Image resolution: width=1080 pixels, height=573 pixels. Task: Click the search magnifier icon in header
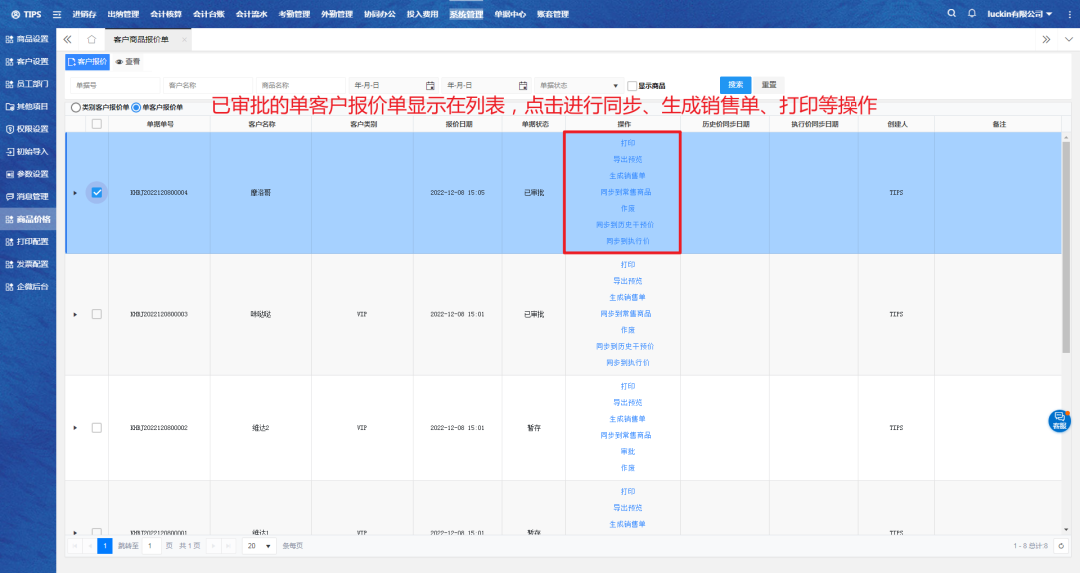pyautogui.click(x=951, y=13)
